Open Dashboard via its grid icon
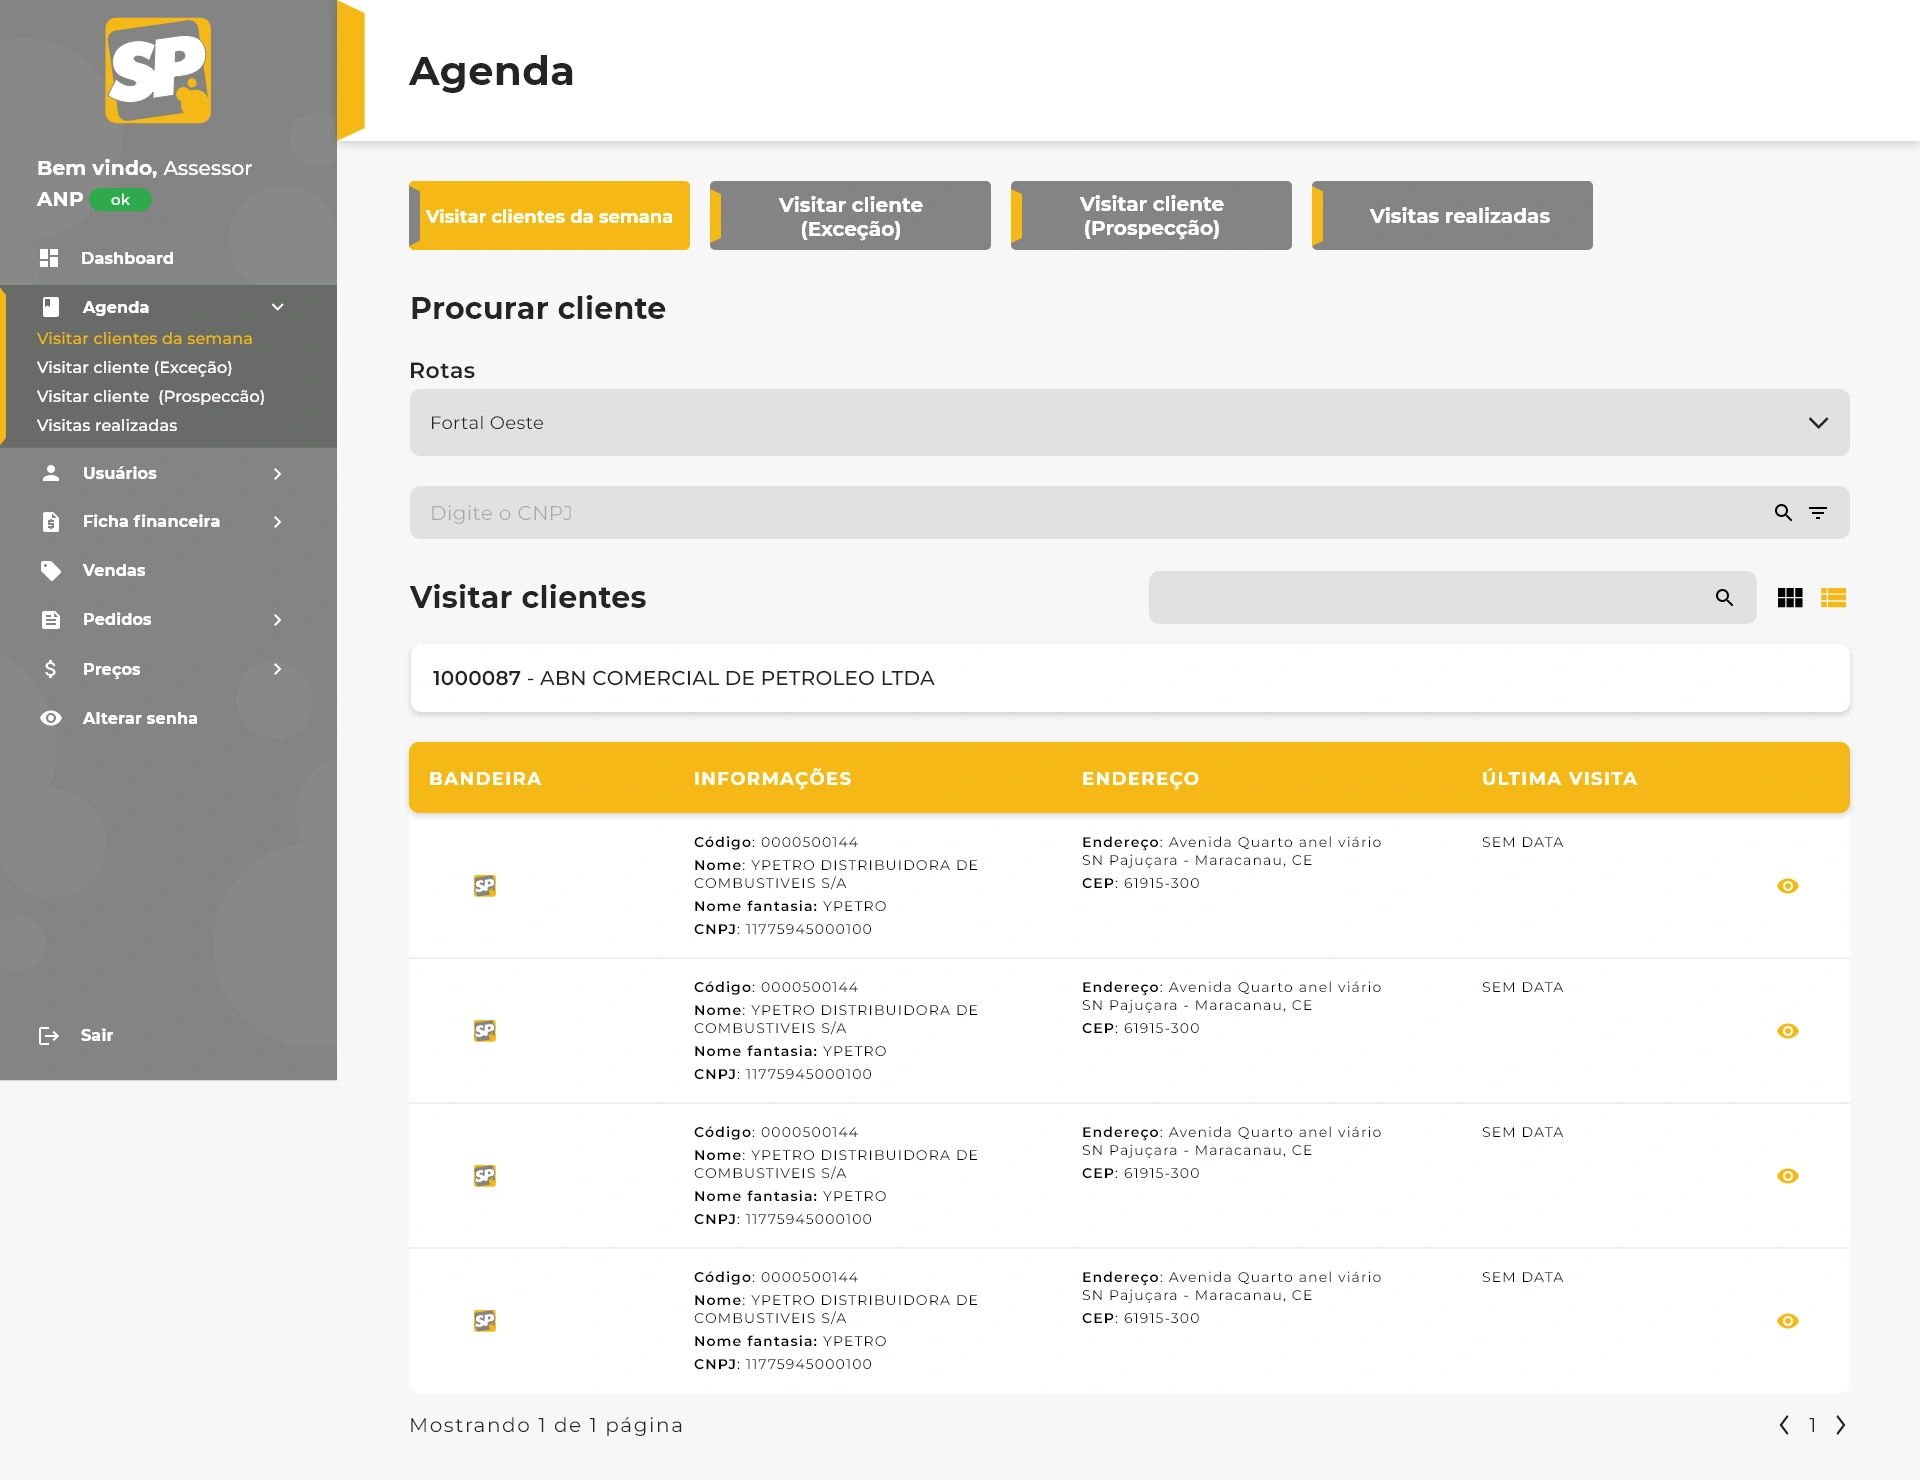 point(49,258)
